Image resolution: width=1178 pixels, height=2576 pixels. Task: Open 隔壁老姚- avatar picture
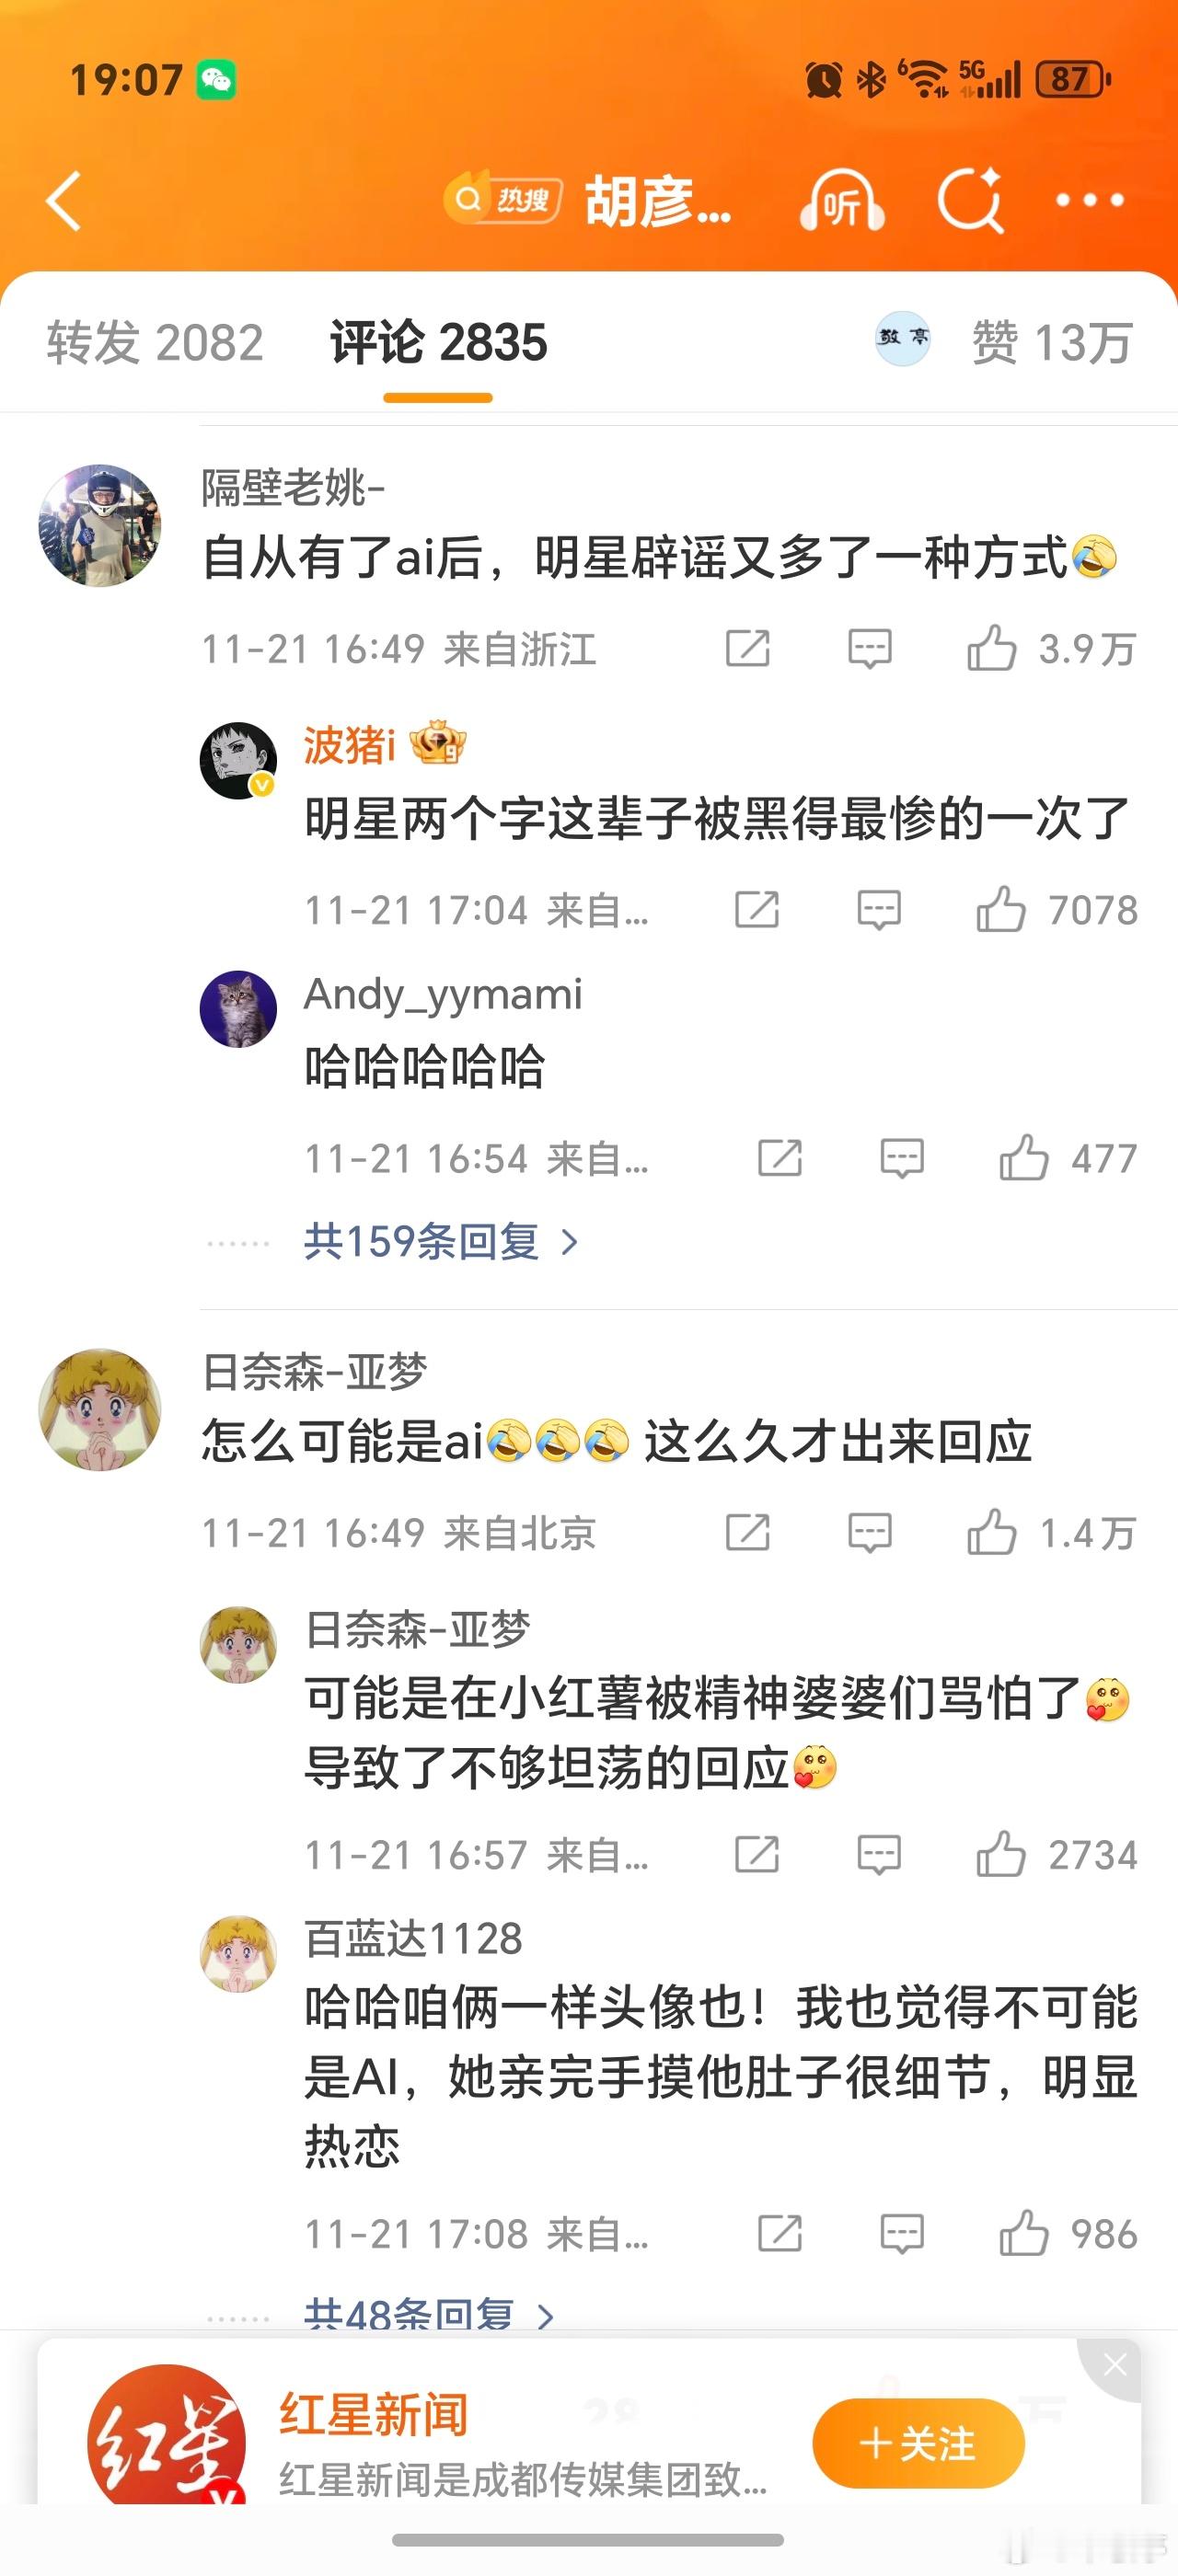point(100,525)
